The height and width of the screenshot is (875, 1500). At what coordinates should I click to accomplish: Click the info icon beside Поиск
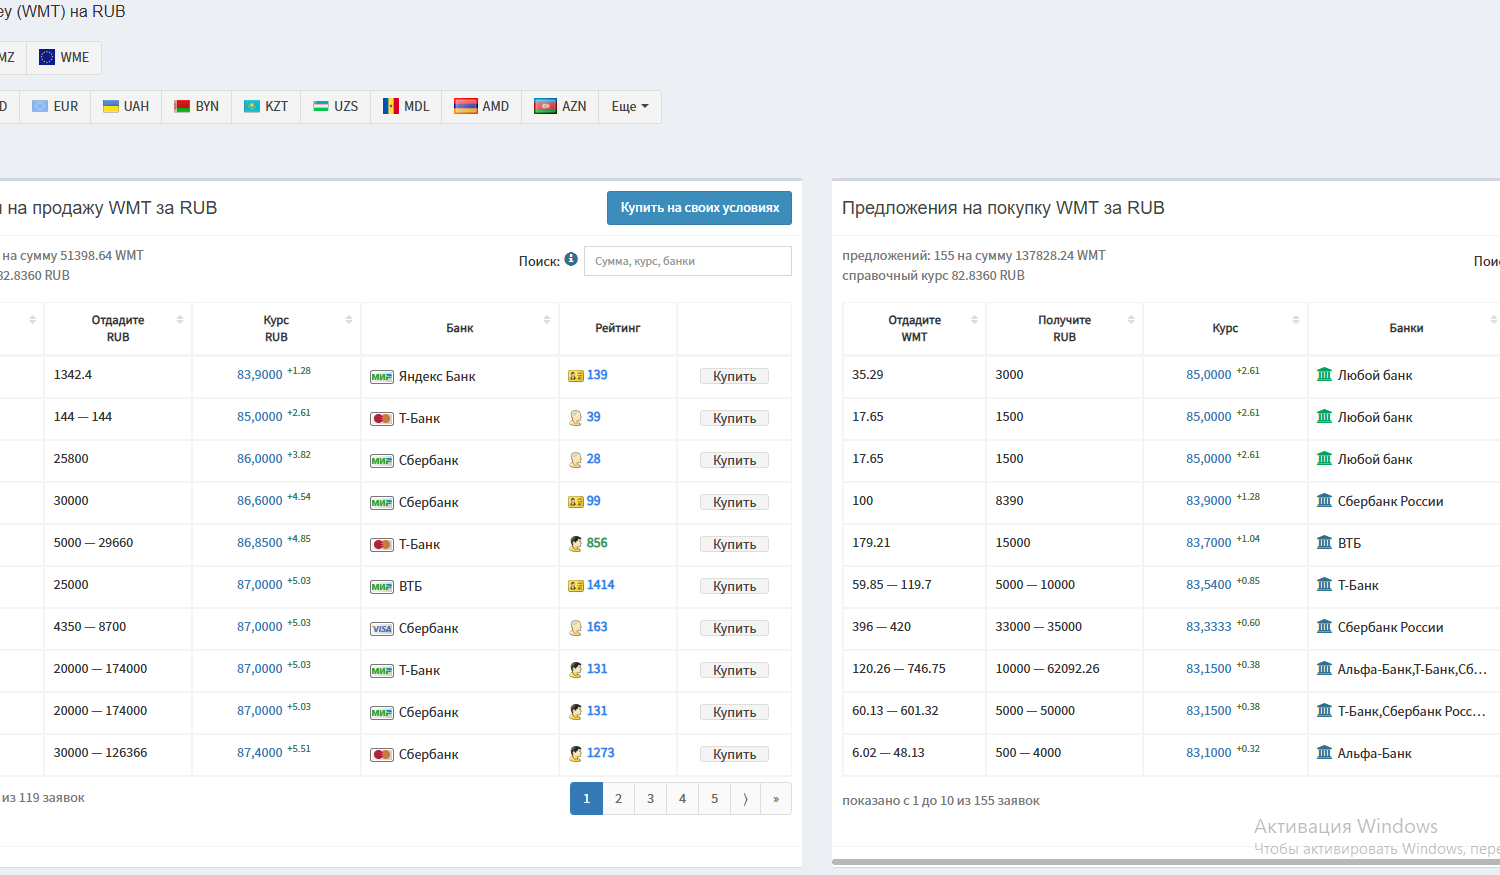pyautogui.click(x=571, y=259)
